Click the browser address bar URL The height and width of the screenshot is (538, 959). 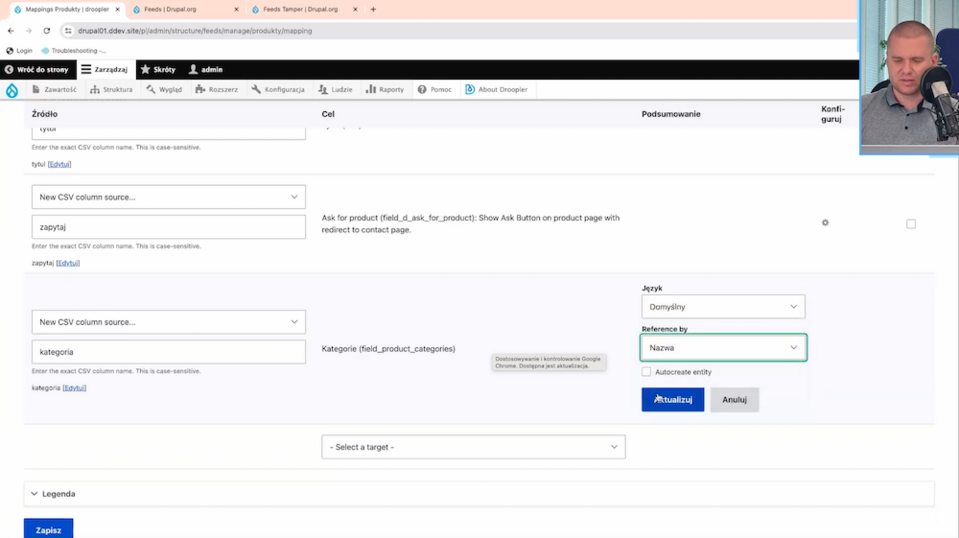pyautogui.click(x=194, y=31)
